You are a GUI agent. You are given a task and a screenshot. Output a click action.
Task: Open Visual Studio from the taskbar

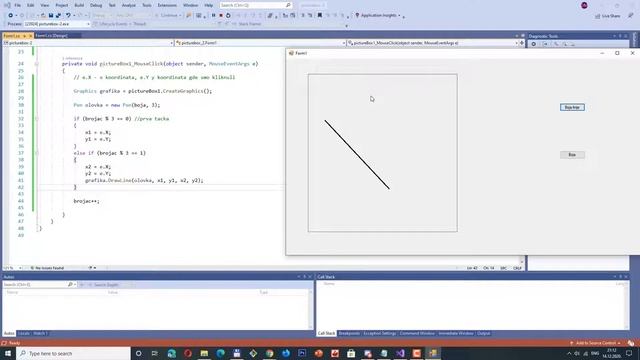pyautogui.click(x=400, y=353)
